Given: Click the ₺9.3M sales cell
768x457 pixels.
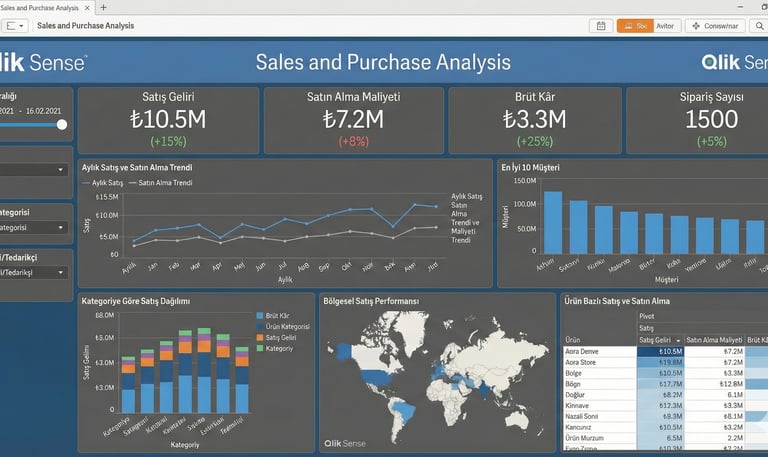Looking at the screenshot, I should point(661,416).
